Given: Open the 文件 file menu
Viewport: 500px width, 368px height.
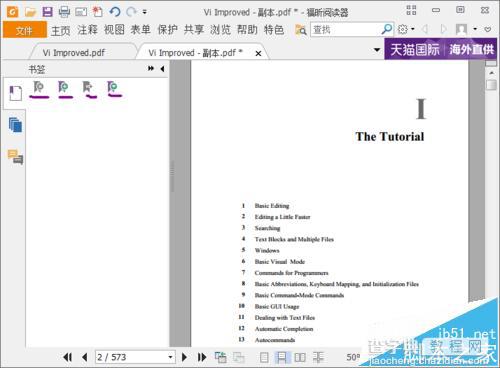Looking at the screenshot, I should pyautogui.click(x=24, y=30).
